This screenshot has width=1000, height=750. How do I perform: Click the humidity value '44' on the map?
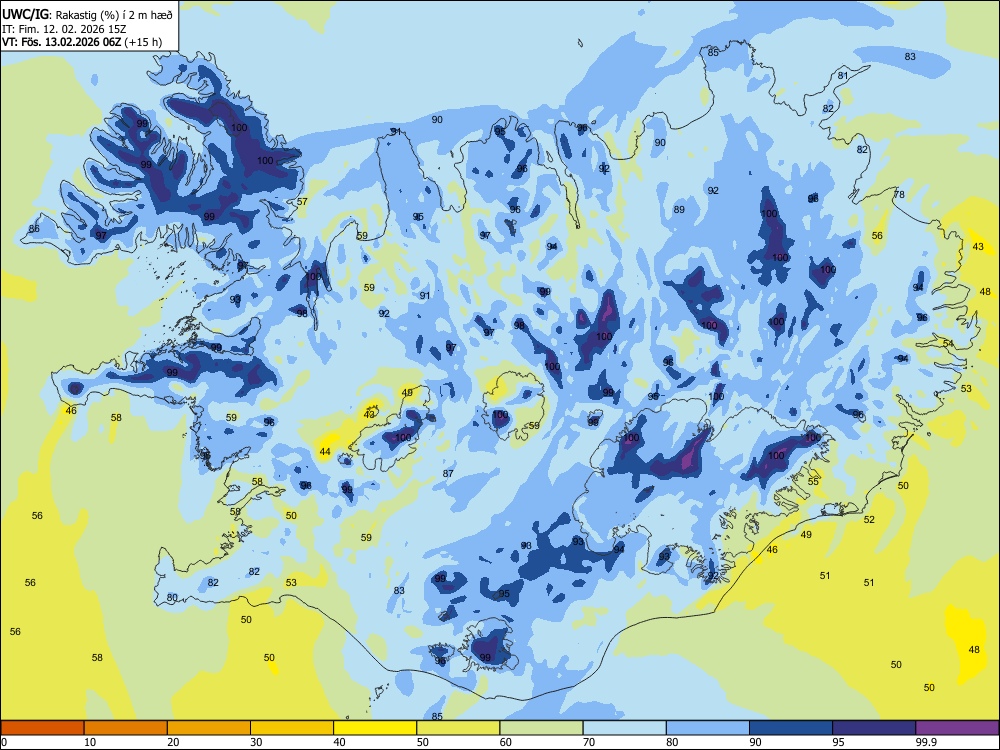point(325,452)
